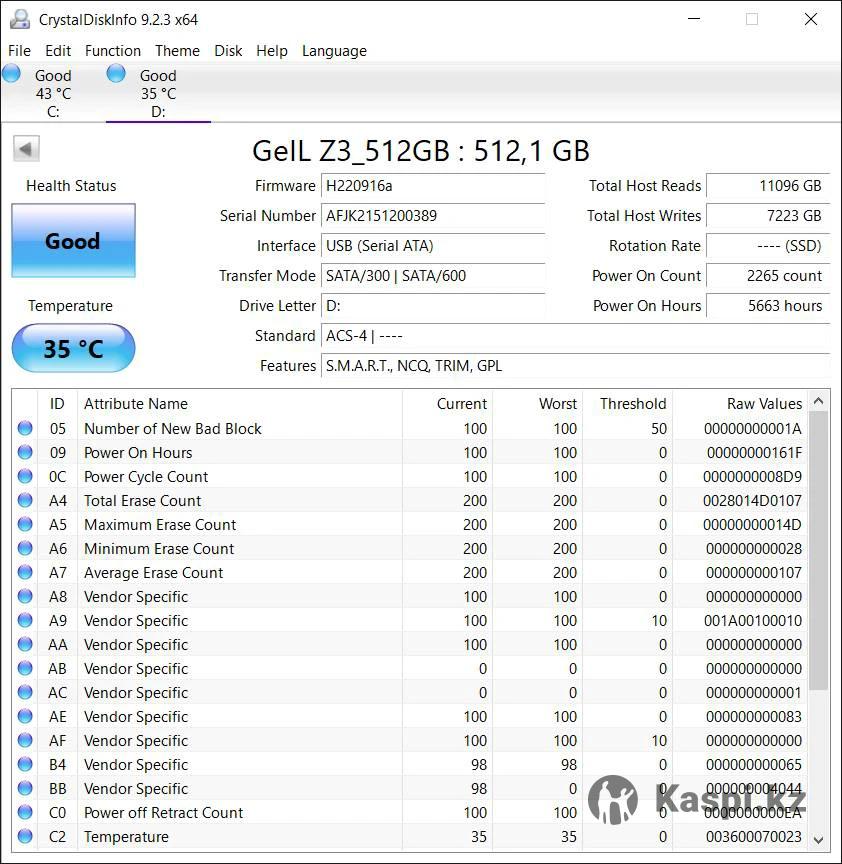
Task: Click status orb of Power off Retract Count row
Action: [x=25, y=812]
